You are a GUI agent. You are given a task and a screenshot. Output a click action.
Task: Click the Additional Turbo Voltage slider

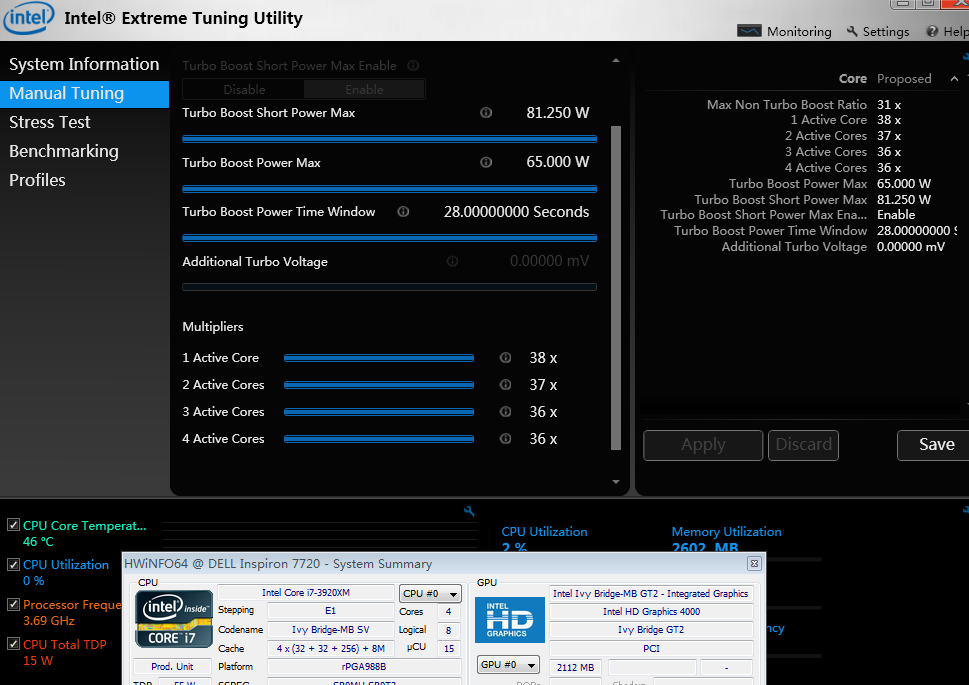(389, 287)
